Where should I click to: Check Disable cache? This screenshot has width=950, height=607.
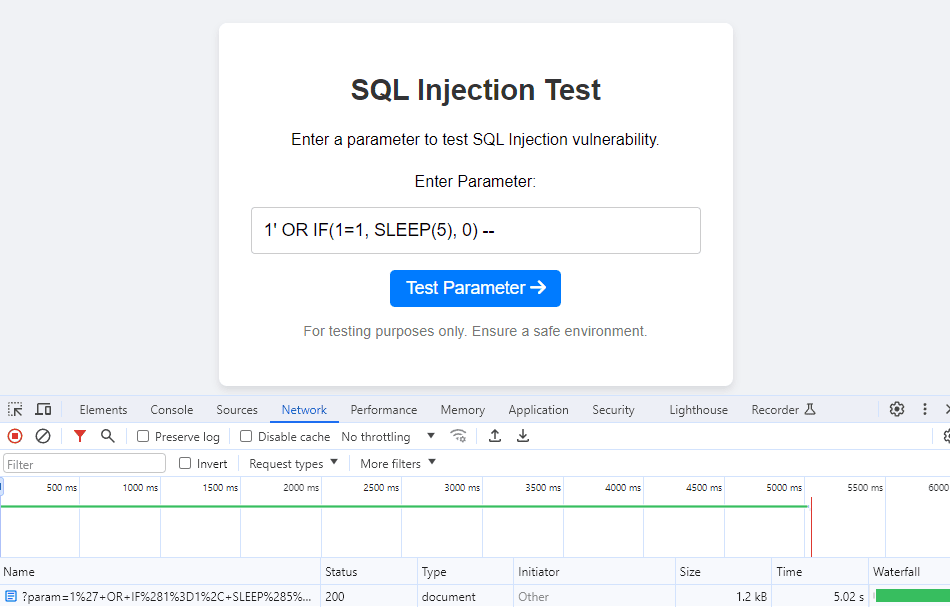[x=245, y=436]
